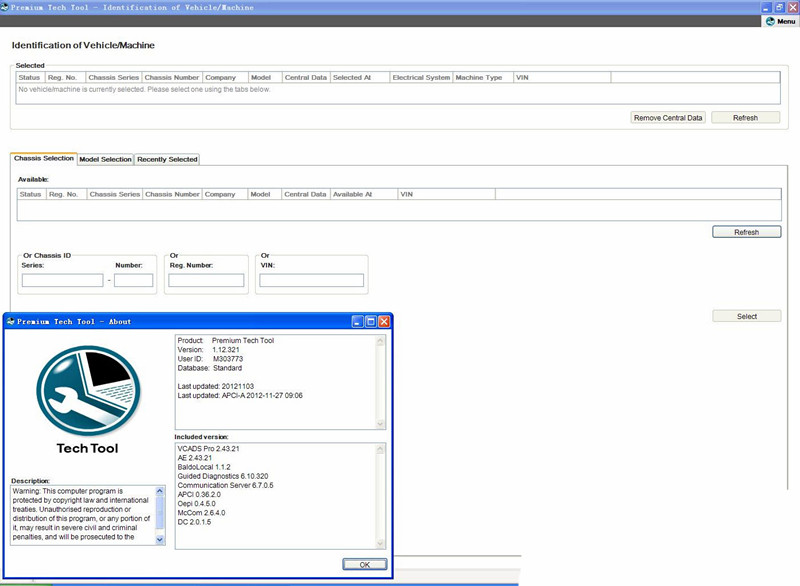Focus the Chassis ID Number field
This screenshot has width=800, height=586.
tap(134, 280)
